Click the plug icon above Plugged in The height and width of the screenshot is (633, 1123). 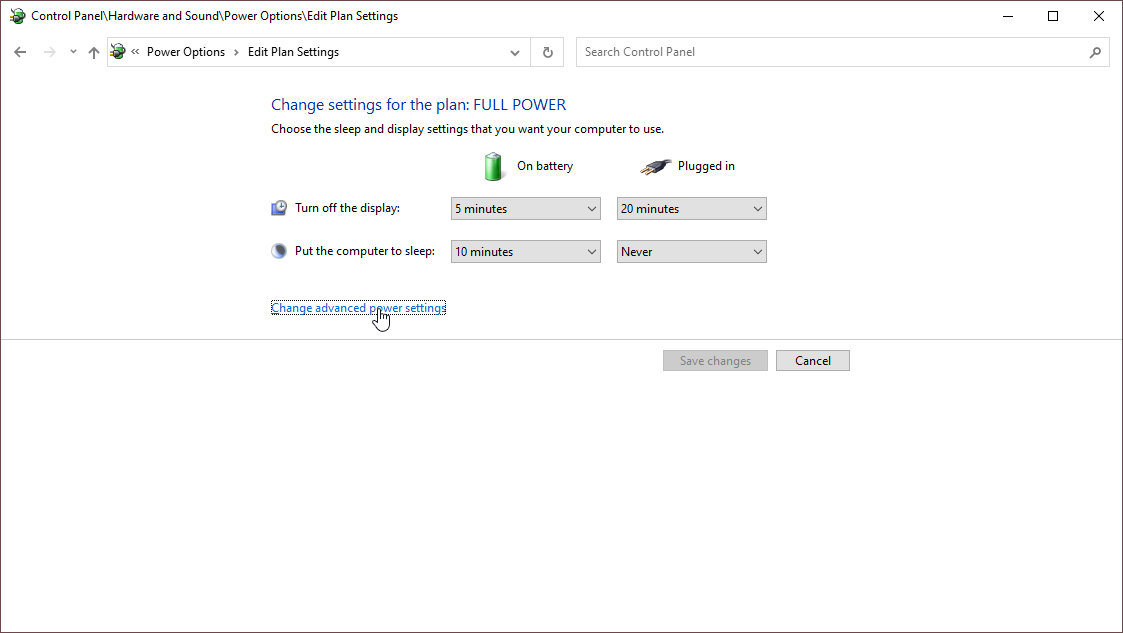tap(655, 165)
